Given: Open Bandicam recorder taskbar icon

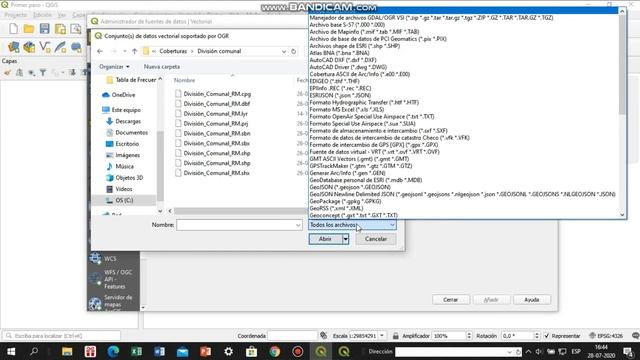Looking at the screenshot, I should click(298, 351).
